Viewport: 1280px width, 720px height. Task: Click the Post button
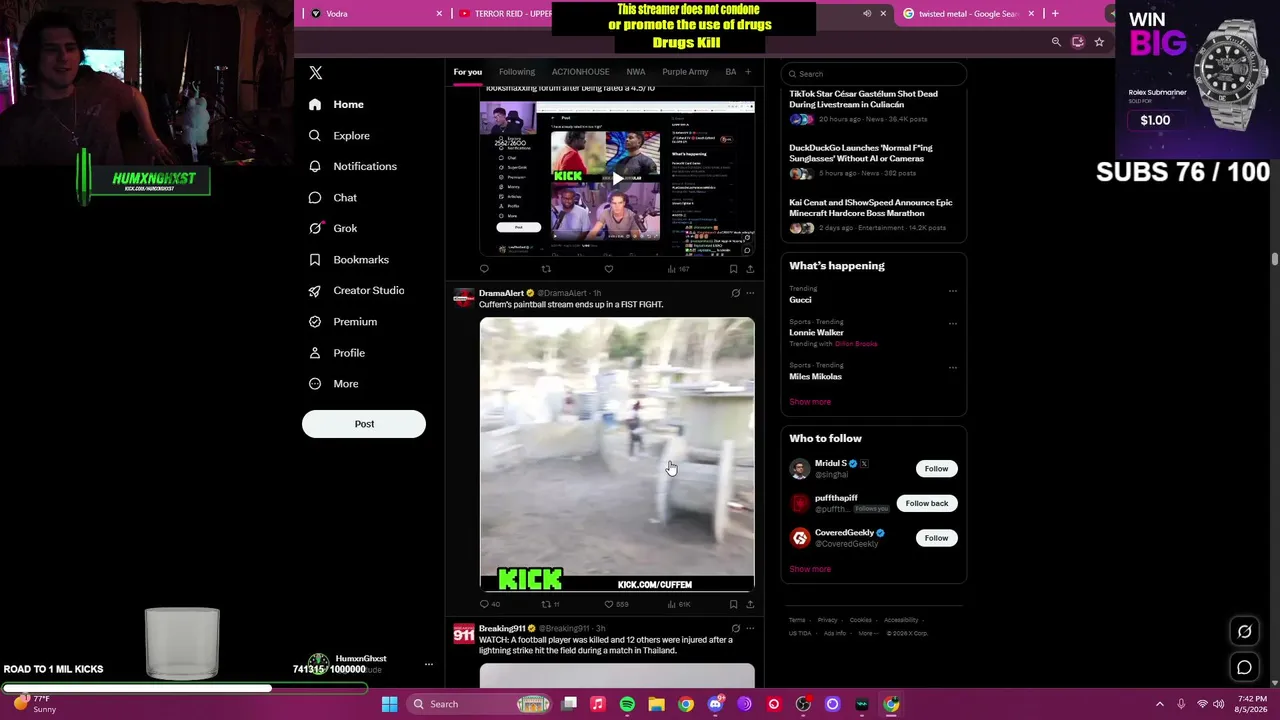pyautogui.click(x=364, y=424)
